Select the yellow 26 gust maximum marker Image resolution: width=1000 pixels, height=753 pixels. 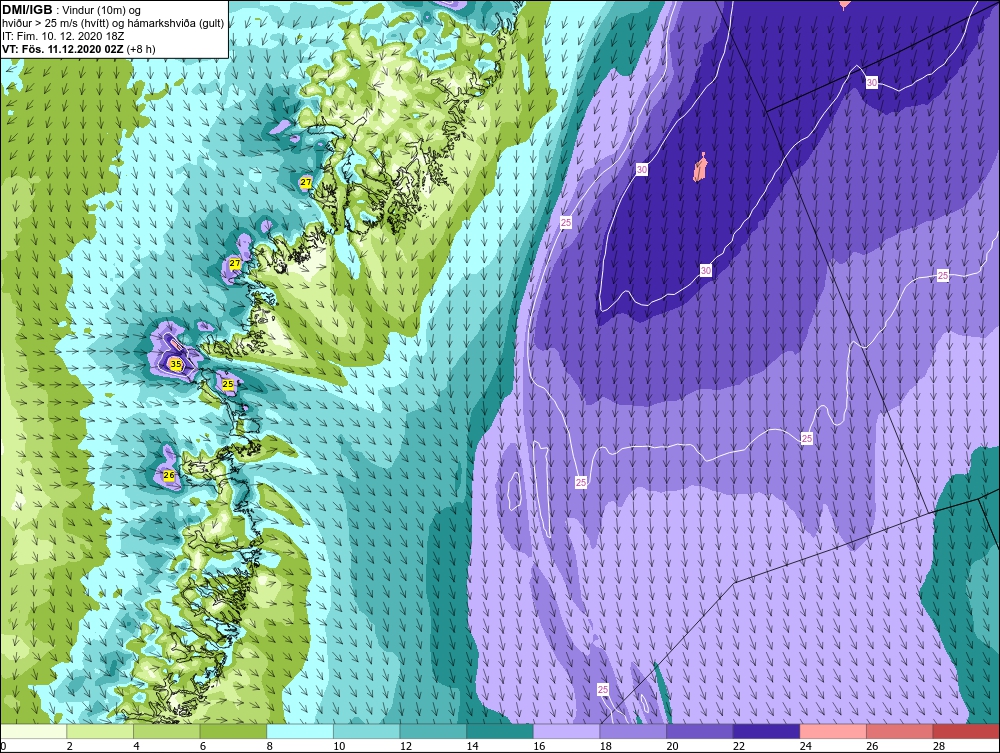tap(168, 475)
